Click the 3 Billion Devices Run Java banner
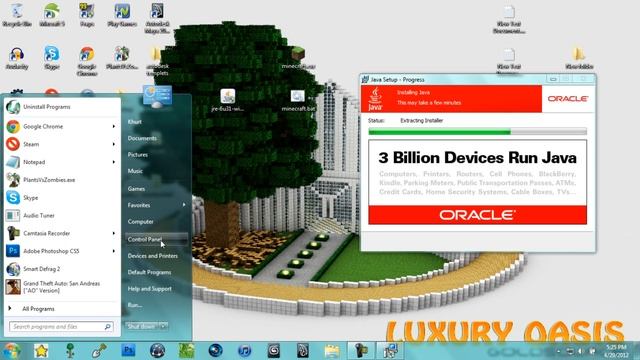The width and height of the screenshot is (640, 360). pos(478,182)
